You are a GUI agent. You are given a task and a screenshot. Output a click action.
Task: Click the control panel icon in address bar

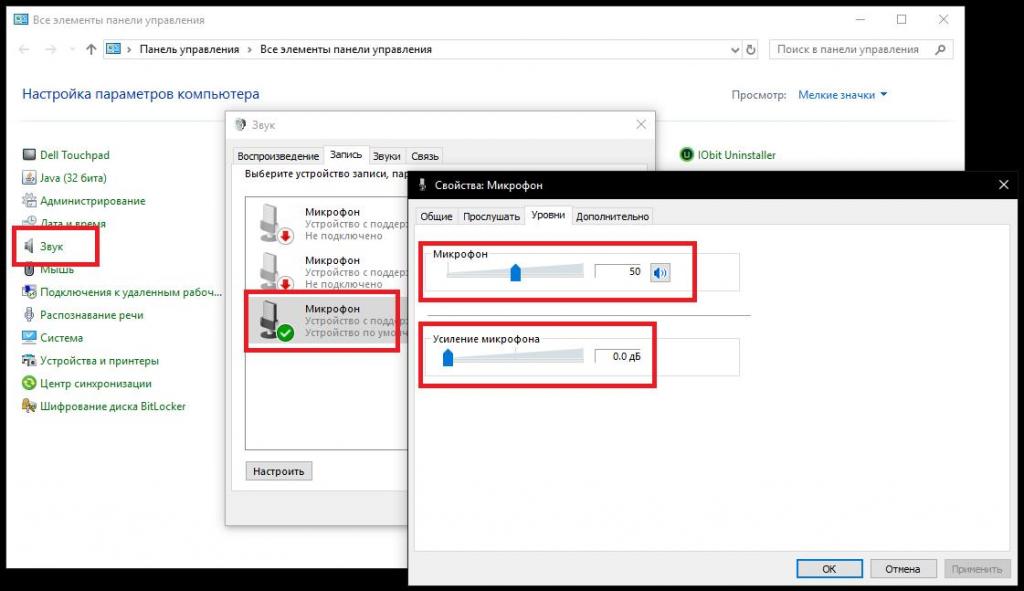(114, 49)
